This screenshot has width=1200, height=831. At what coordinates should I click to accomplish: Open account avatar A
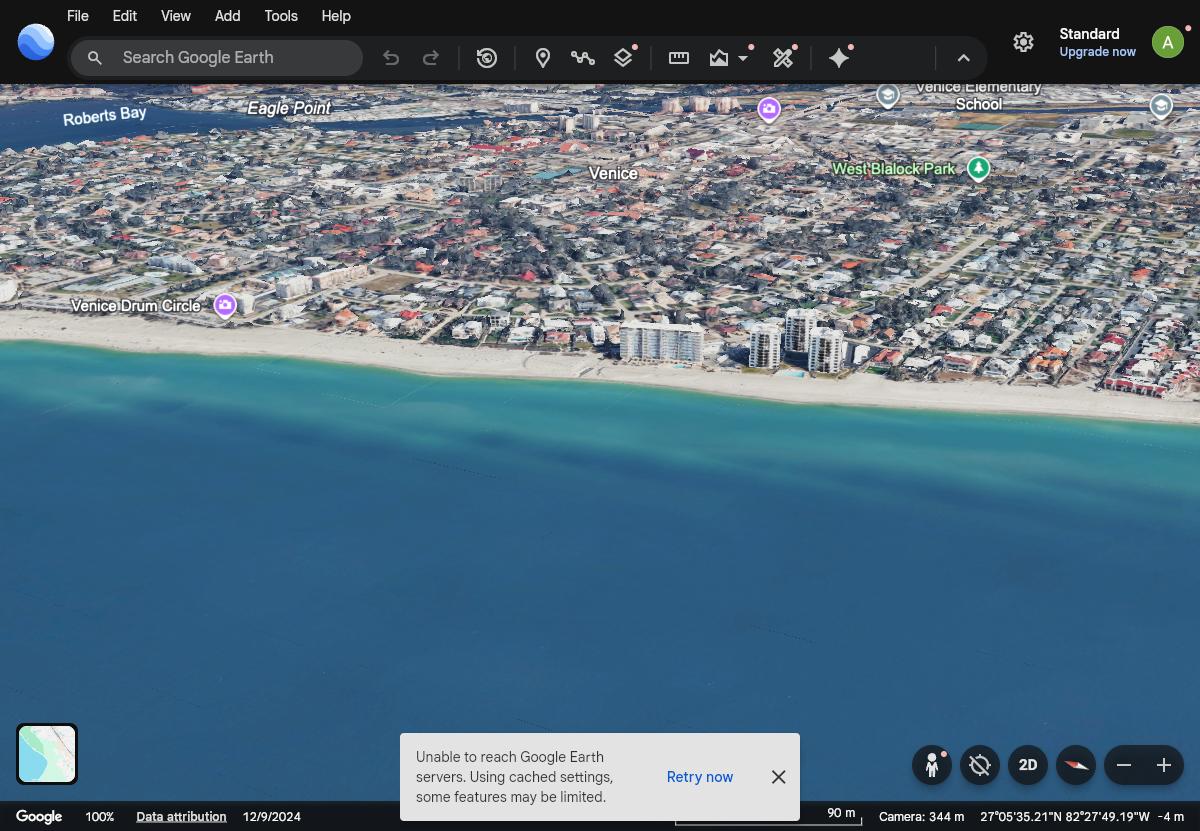click(1168, 42)
